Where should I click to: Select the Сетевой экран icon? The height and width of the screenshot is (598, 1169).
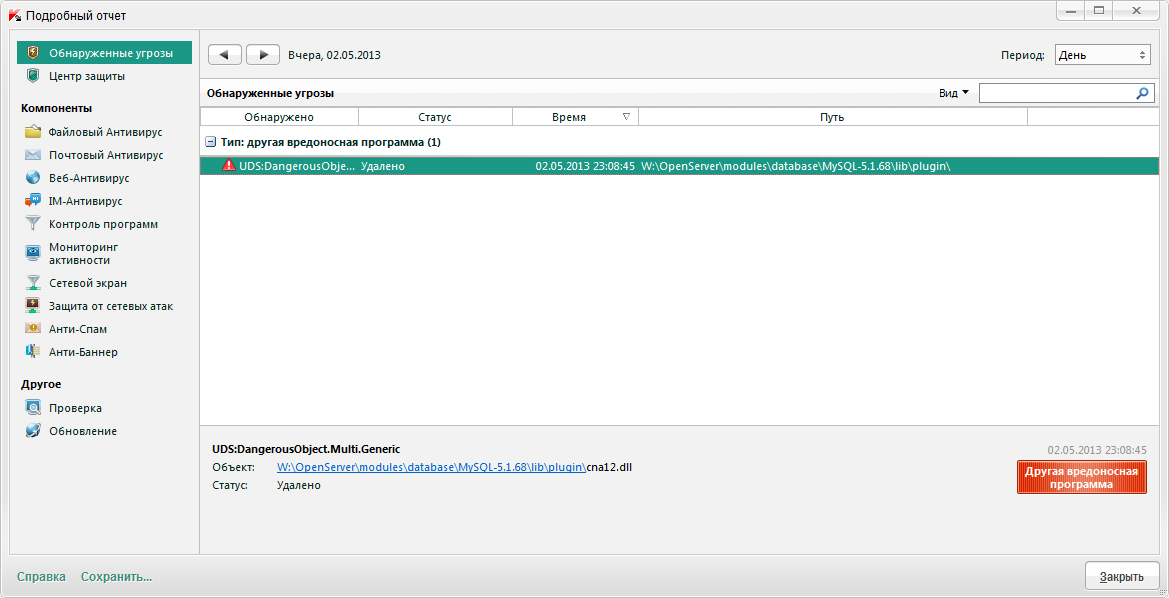pyautogui.click(x=33, y=283)
